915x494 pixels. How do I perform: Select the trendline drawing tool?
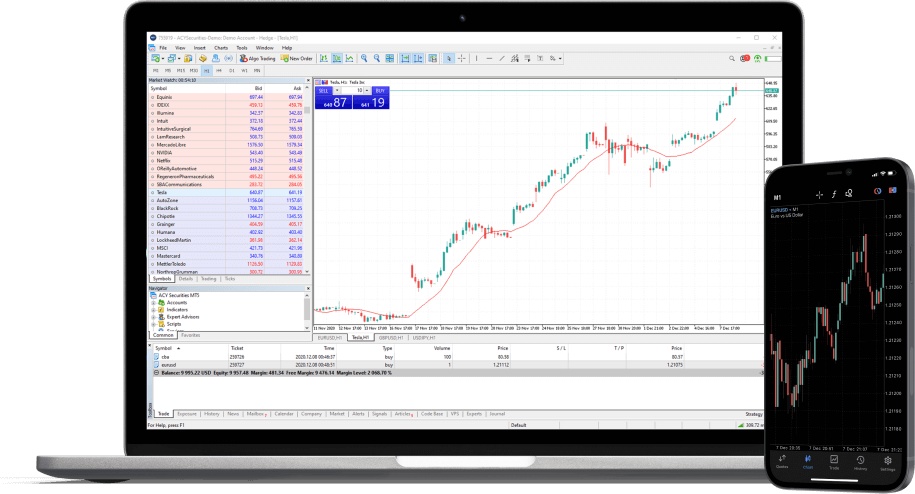[501, 58]
